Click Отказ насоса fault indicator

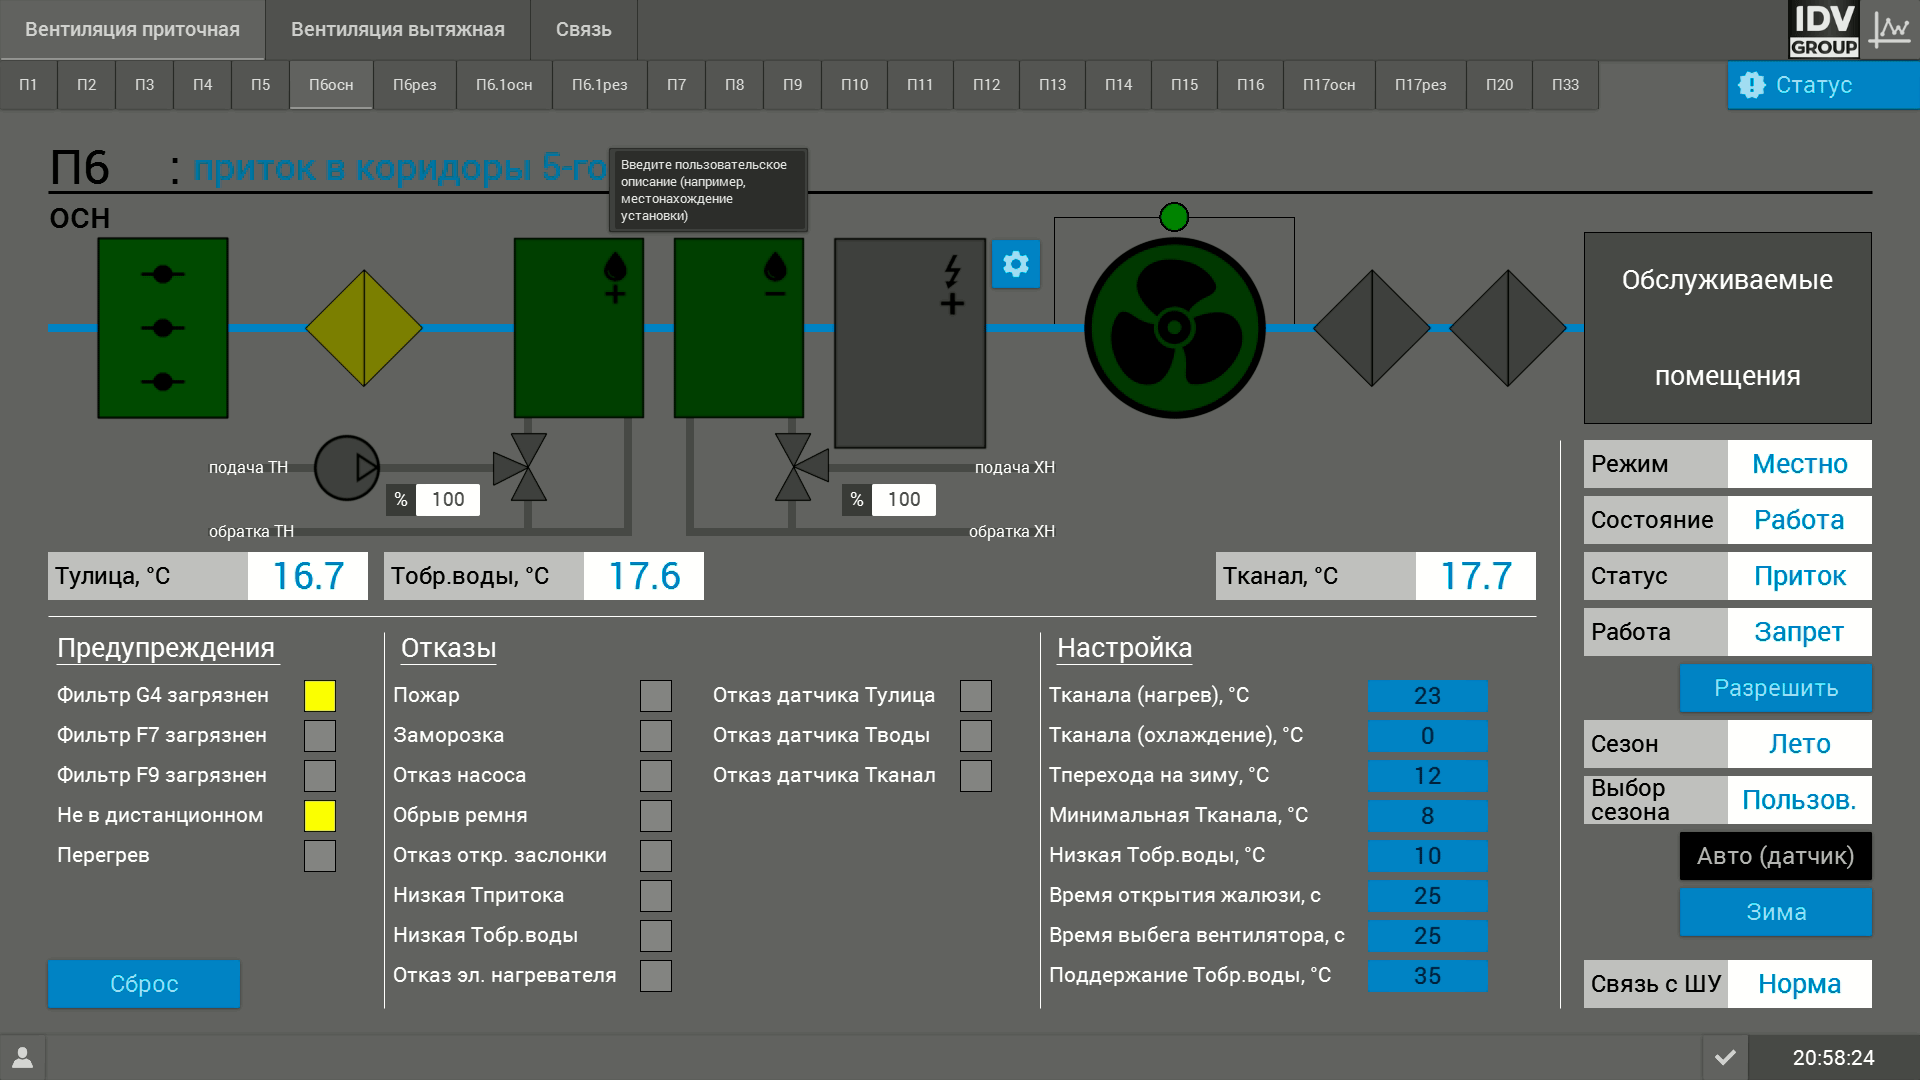pyautogui.click(x=656, y=776)
